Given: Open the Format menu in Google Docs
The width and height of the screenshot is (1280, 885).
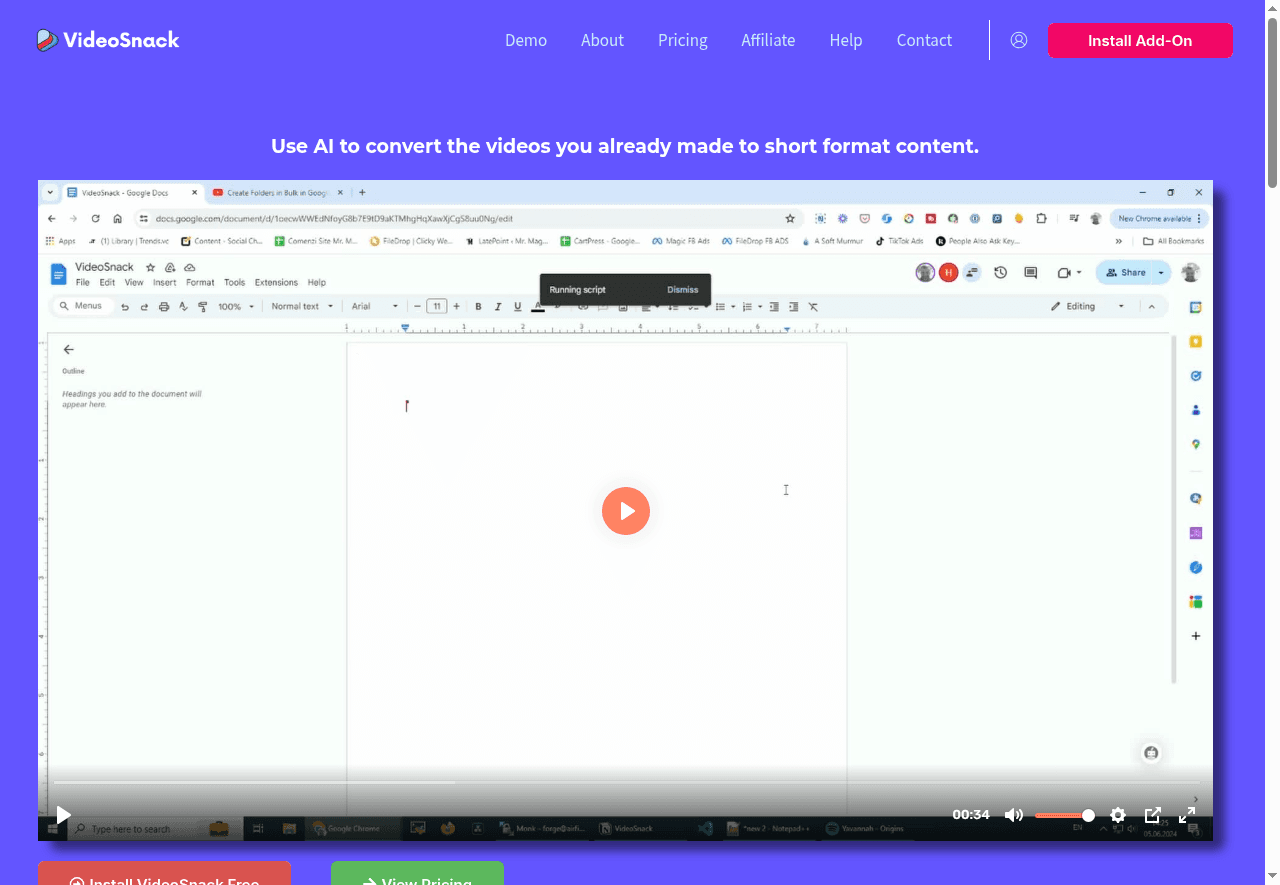Looking at the screenshot, I should [200, 282].
